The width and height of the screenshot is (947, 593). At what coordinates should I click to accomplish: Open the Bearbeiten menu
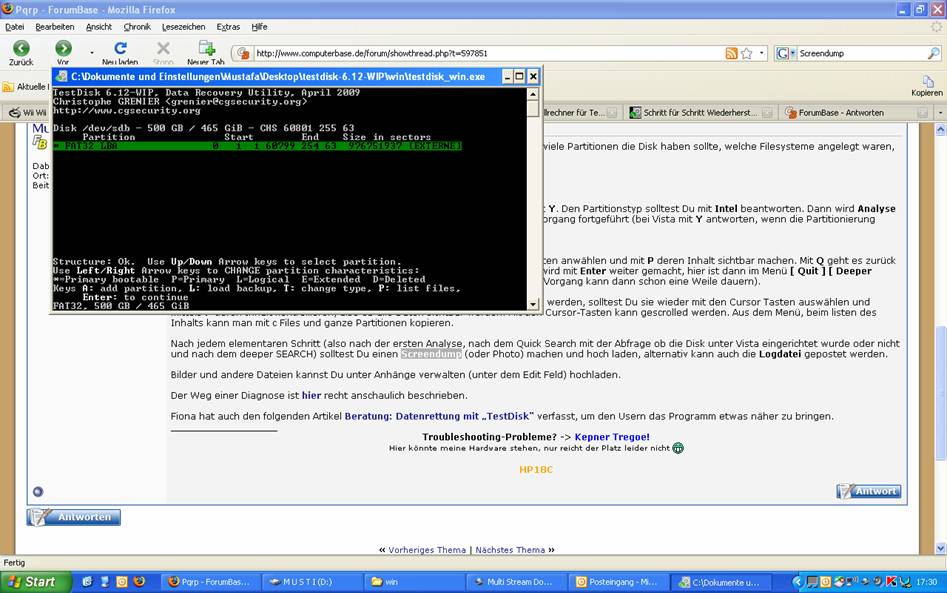pyautogui.click(x=55, y=27)
